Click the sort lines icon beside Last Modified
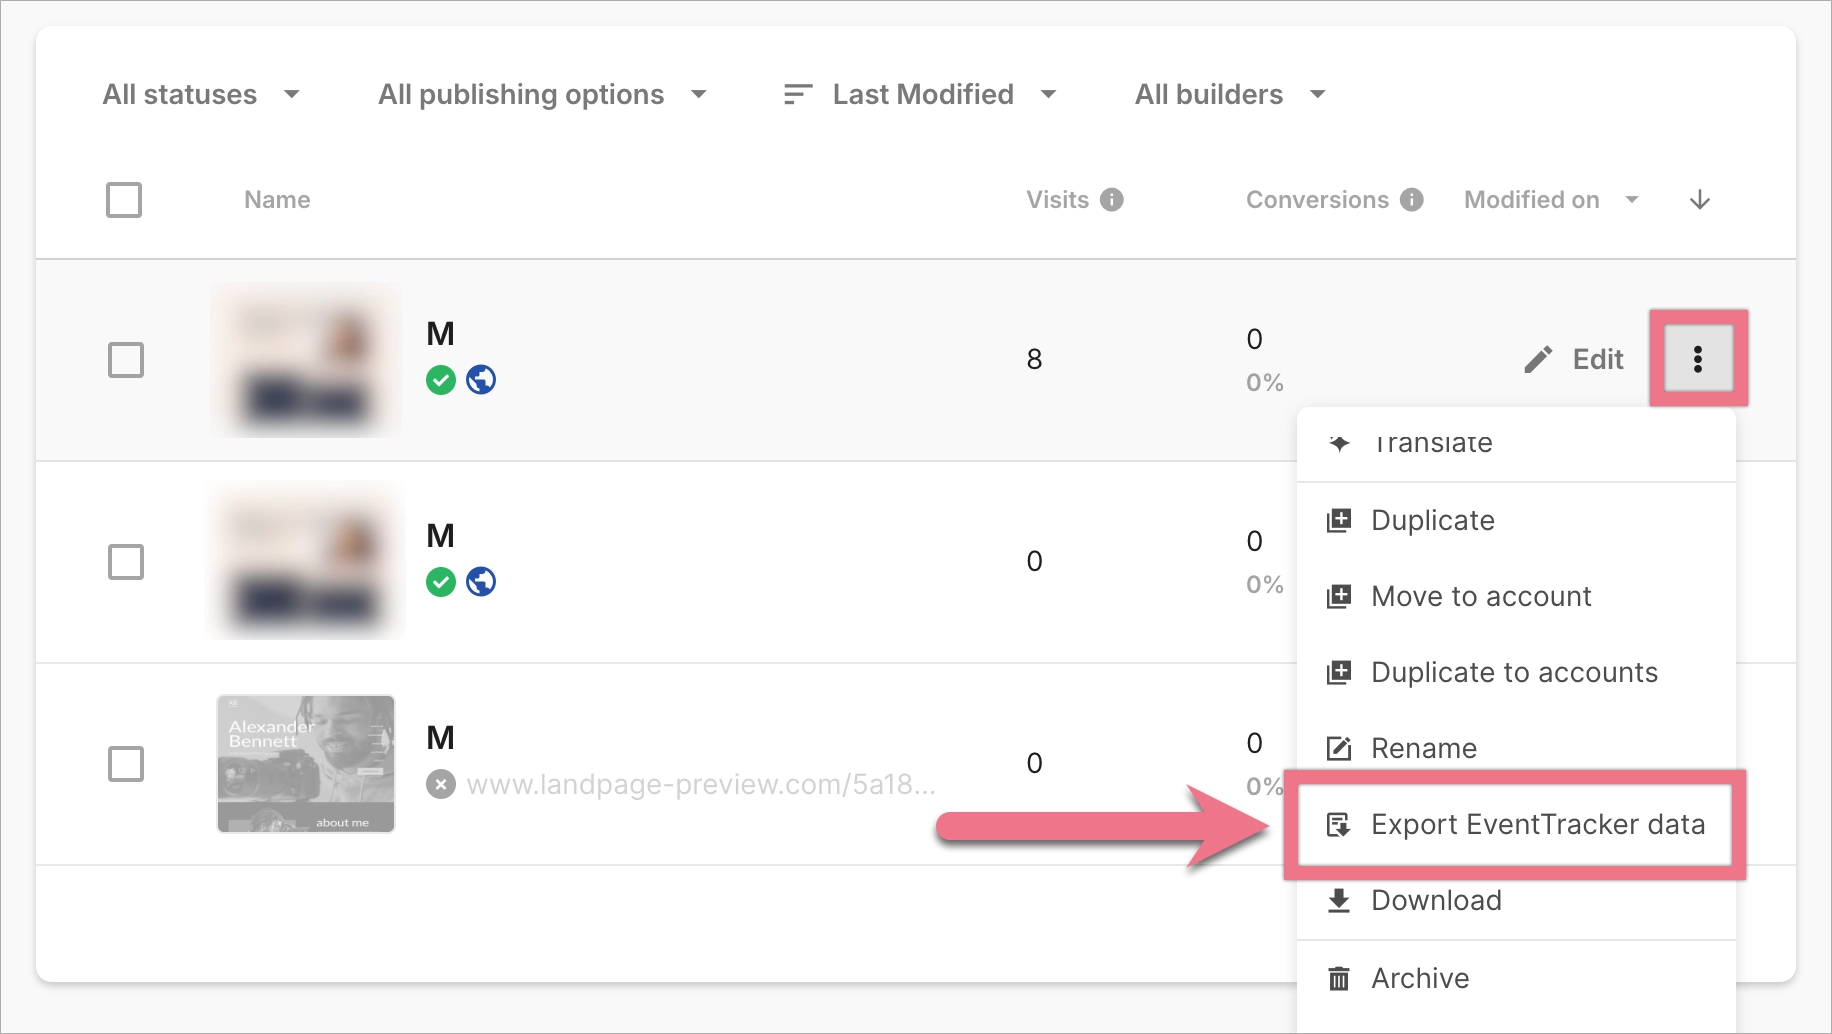1832x1034 pixels. pos(798,94)
